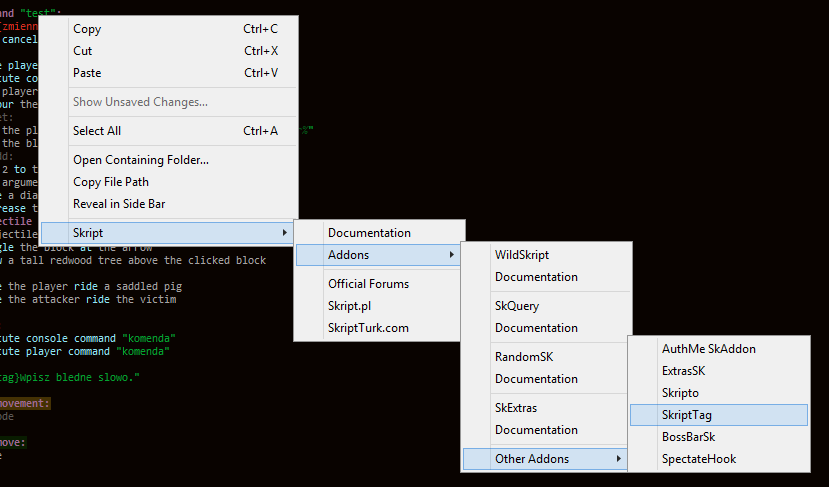Choose Copy File Path
The height and width of the screenshot is (487, 829).
tap(169, 182)
